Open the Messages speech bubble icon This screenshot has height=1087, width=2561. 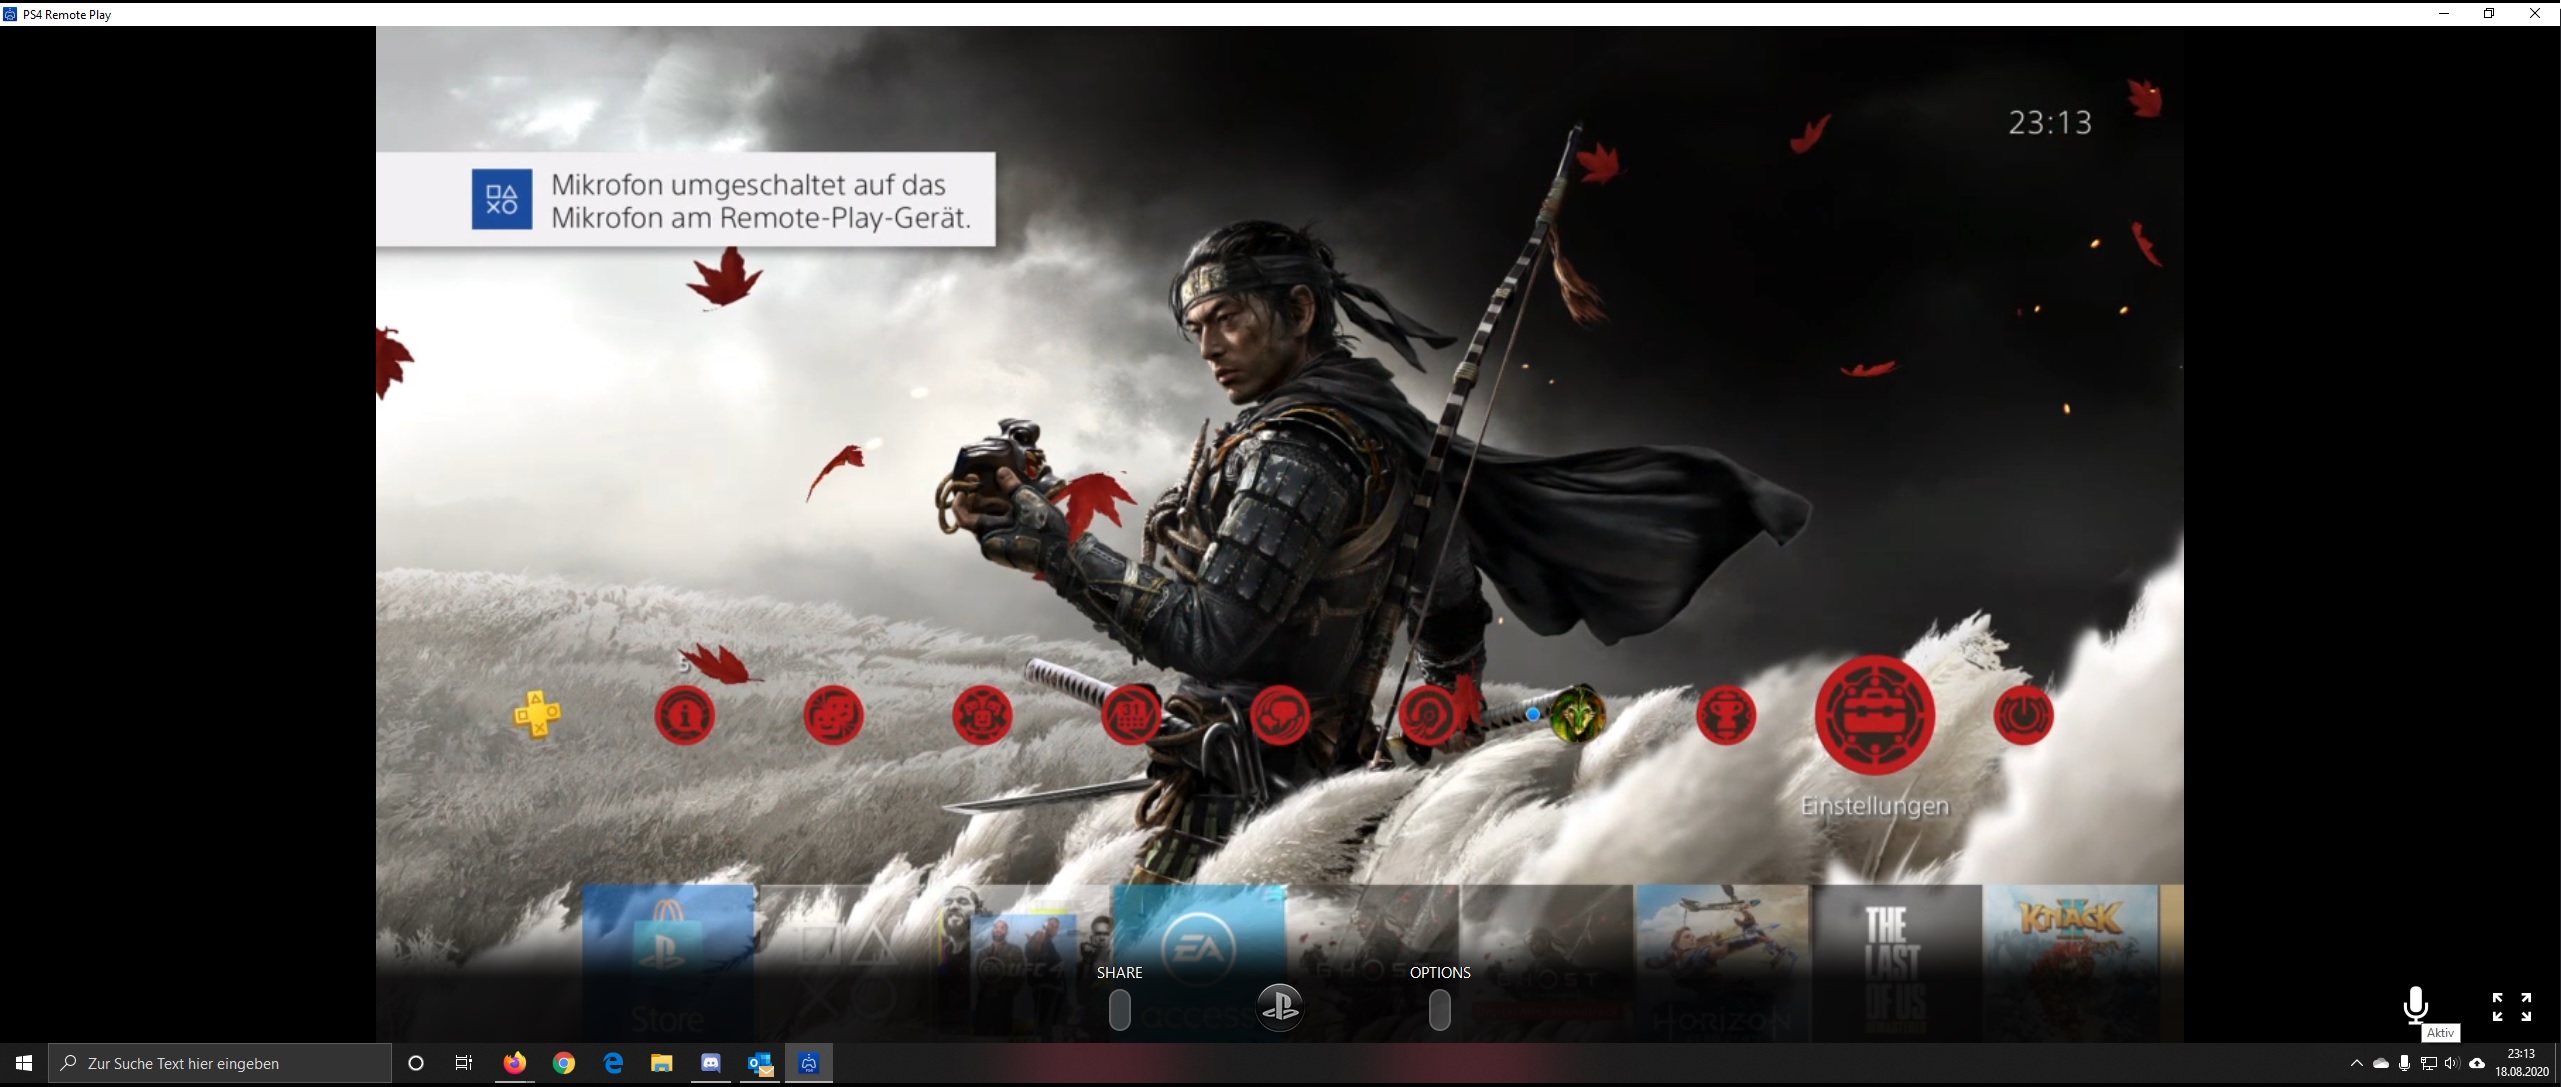[1280, 715]
